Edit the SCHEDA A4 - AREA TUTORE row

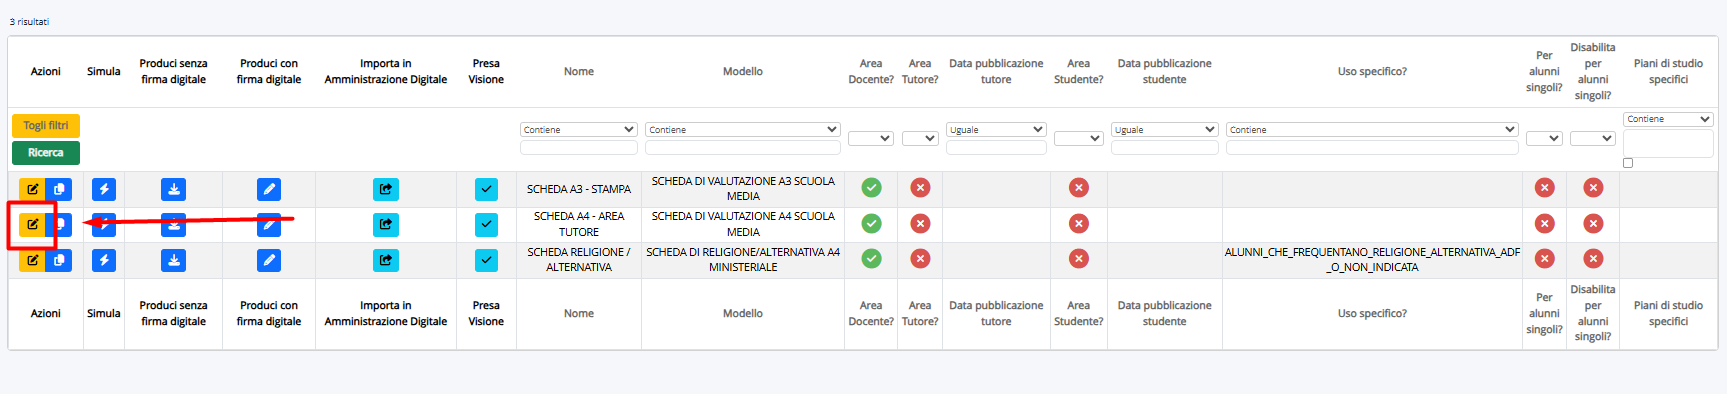(x=32, y=225)
